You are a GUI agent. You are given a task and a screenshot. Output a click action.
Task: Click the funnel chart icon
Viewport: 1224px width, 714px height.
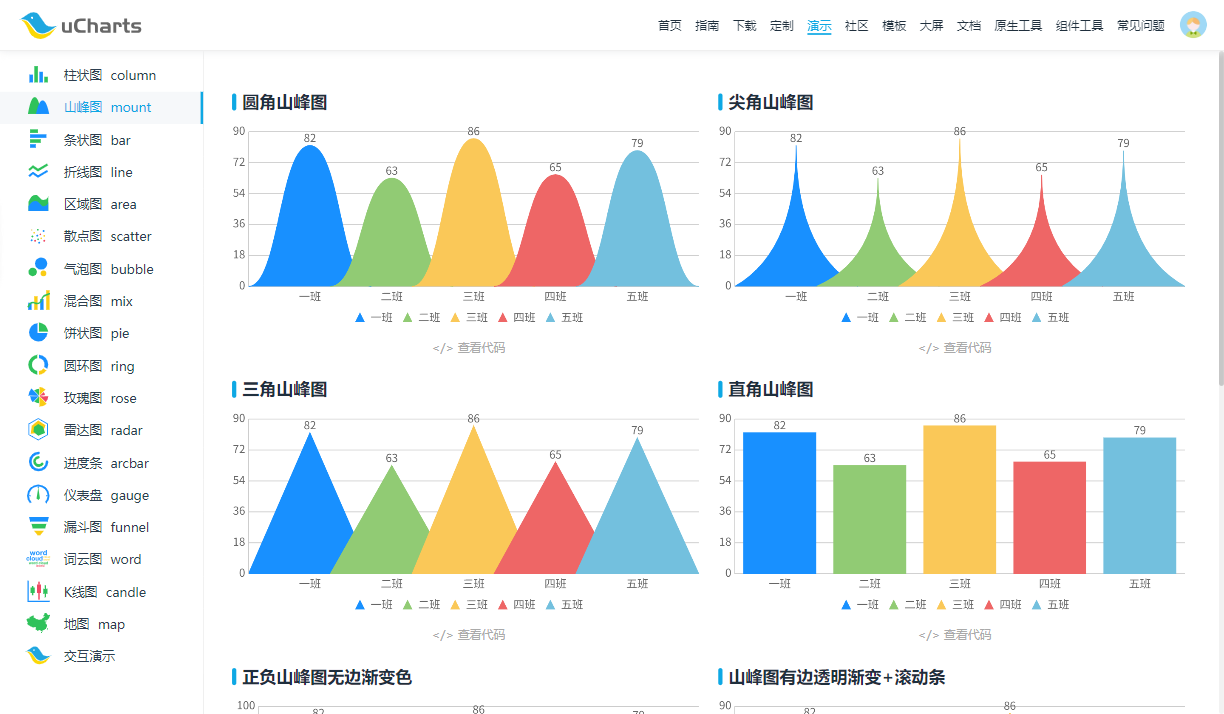(38, 527)
